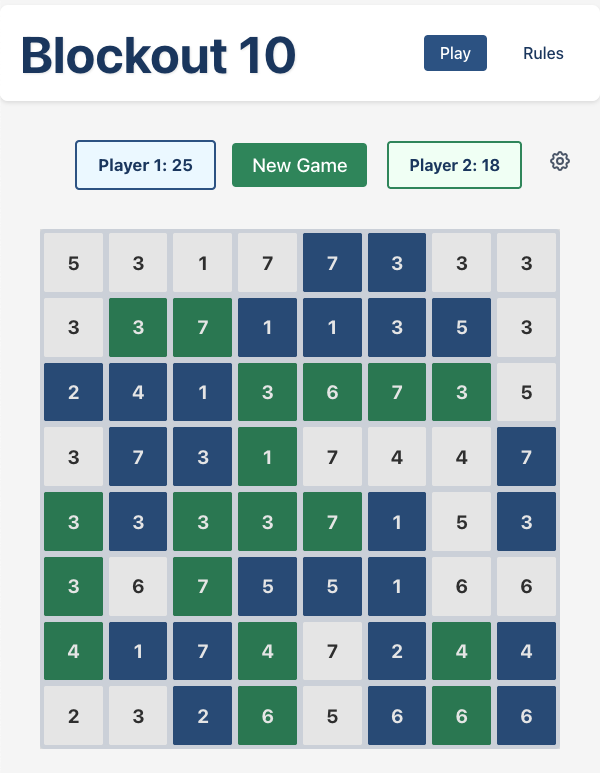The width and height of the screenshot is (600, 773).
Task: Pick the gray 7 tile in seventh row
Action: tap(332, 651)
